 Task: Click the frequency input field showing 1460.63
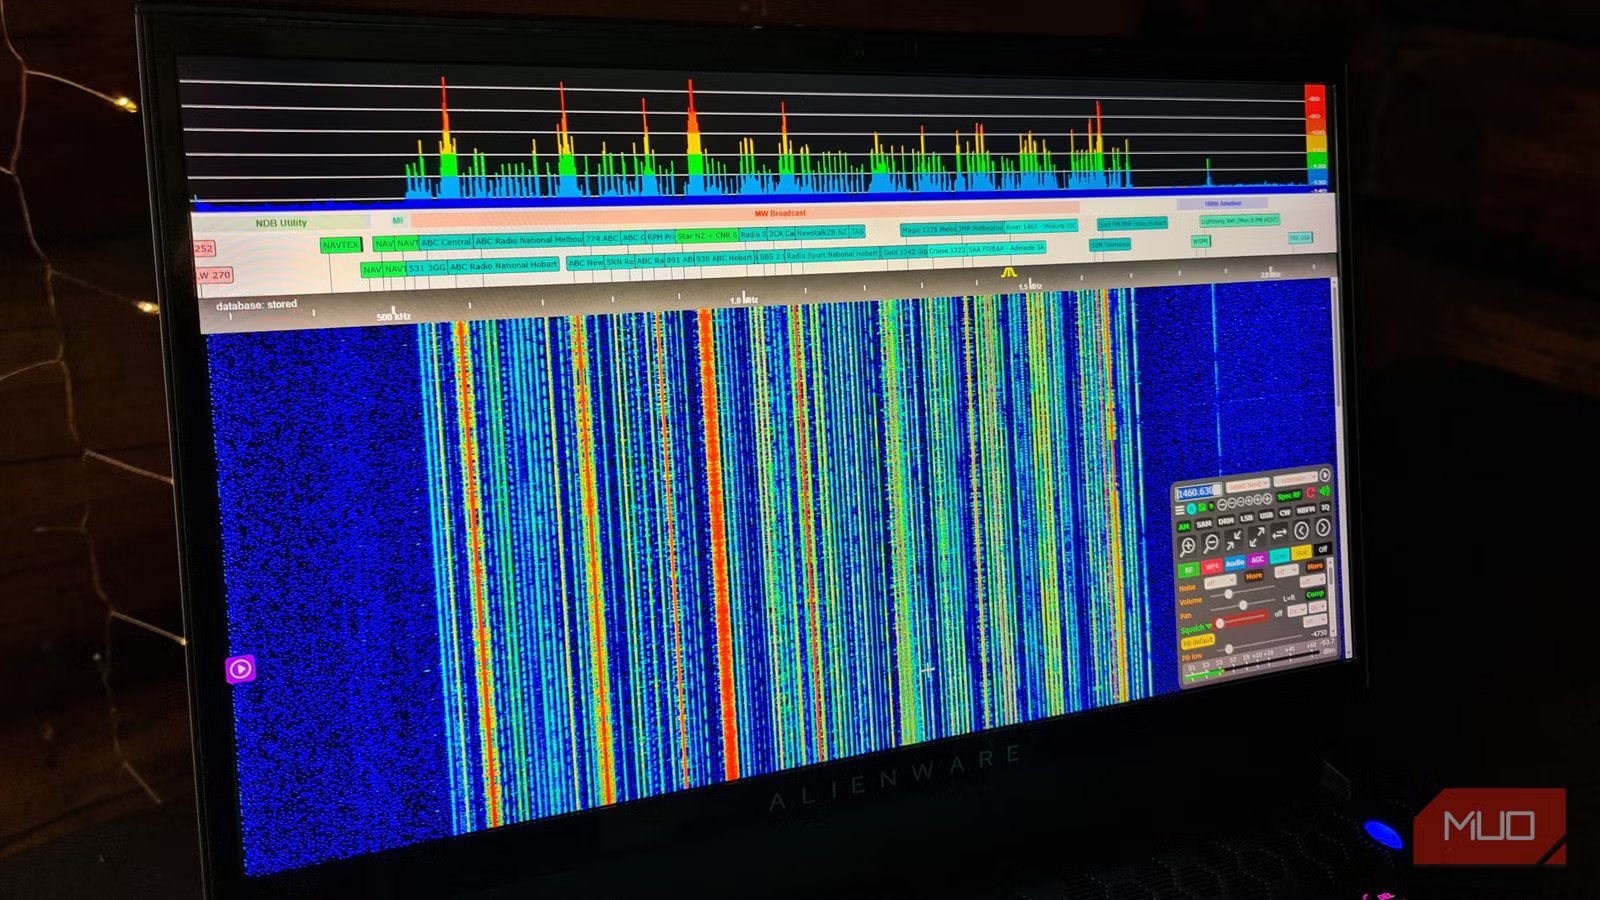(1198, 492)
